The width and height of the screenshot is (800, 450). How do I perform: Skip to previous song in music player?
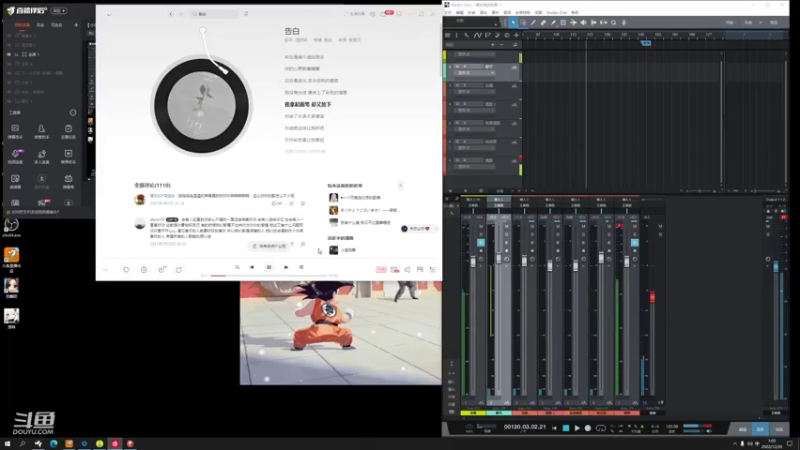pos(252,267)
